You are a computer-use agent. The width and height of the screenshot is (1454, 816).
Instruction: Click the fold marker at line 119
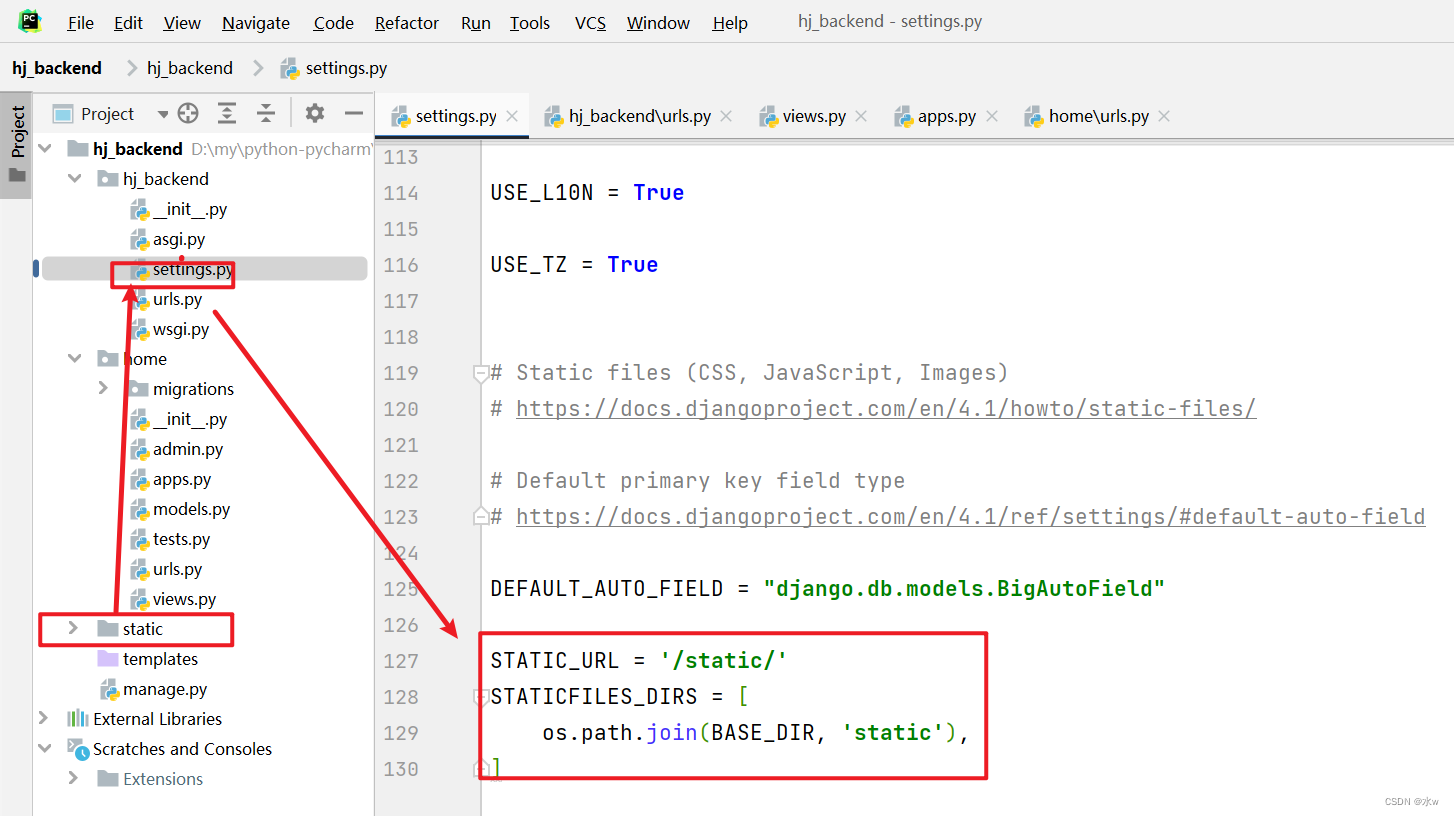(480, 373)
